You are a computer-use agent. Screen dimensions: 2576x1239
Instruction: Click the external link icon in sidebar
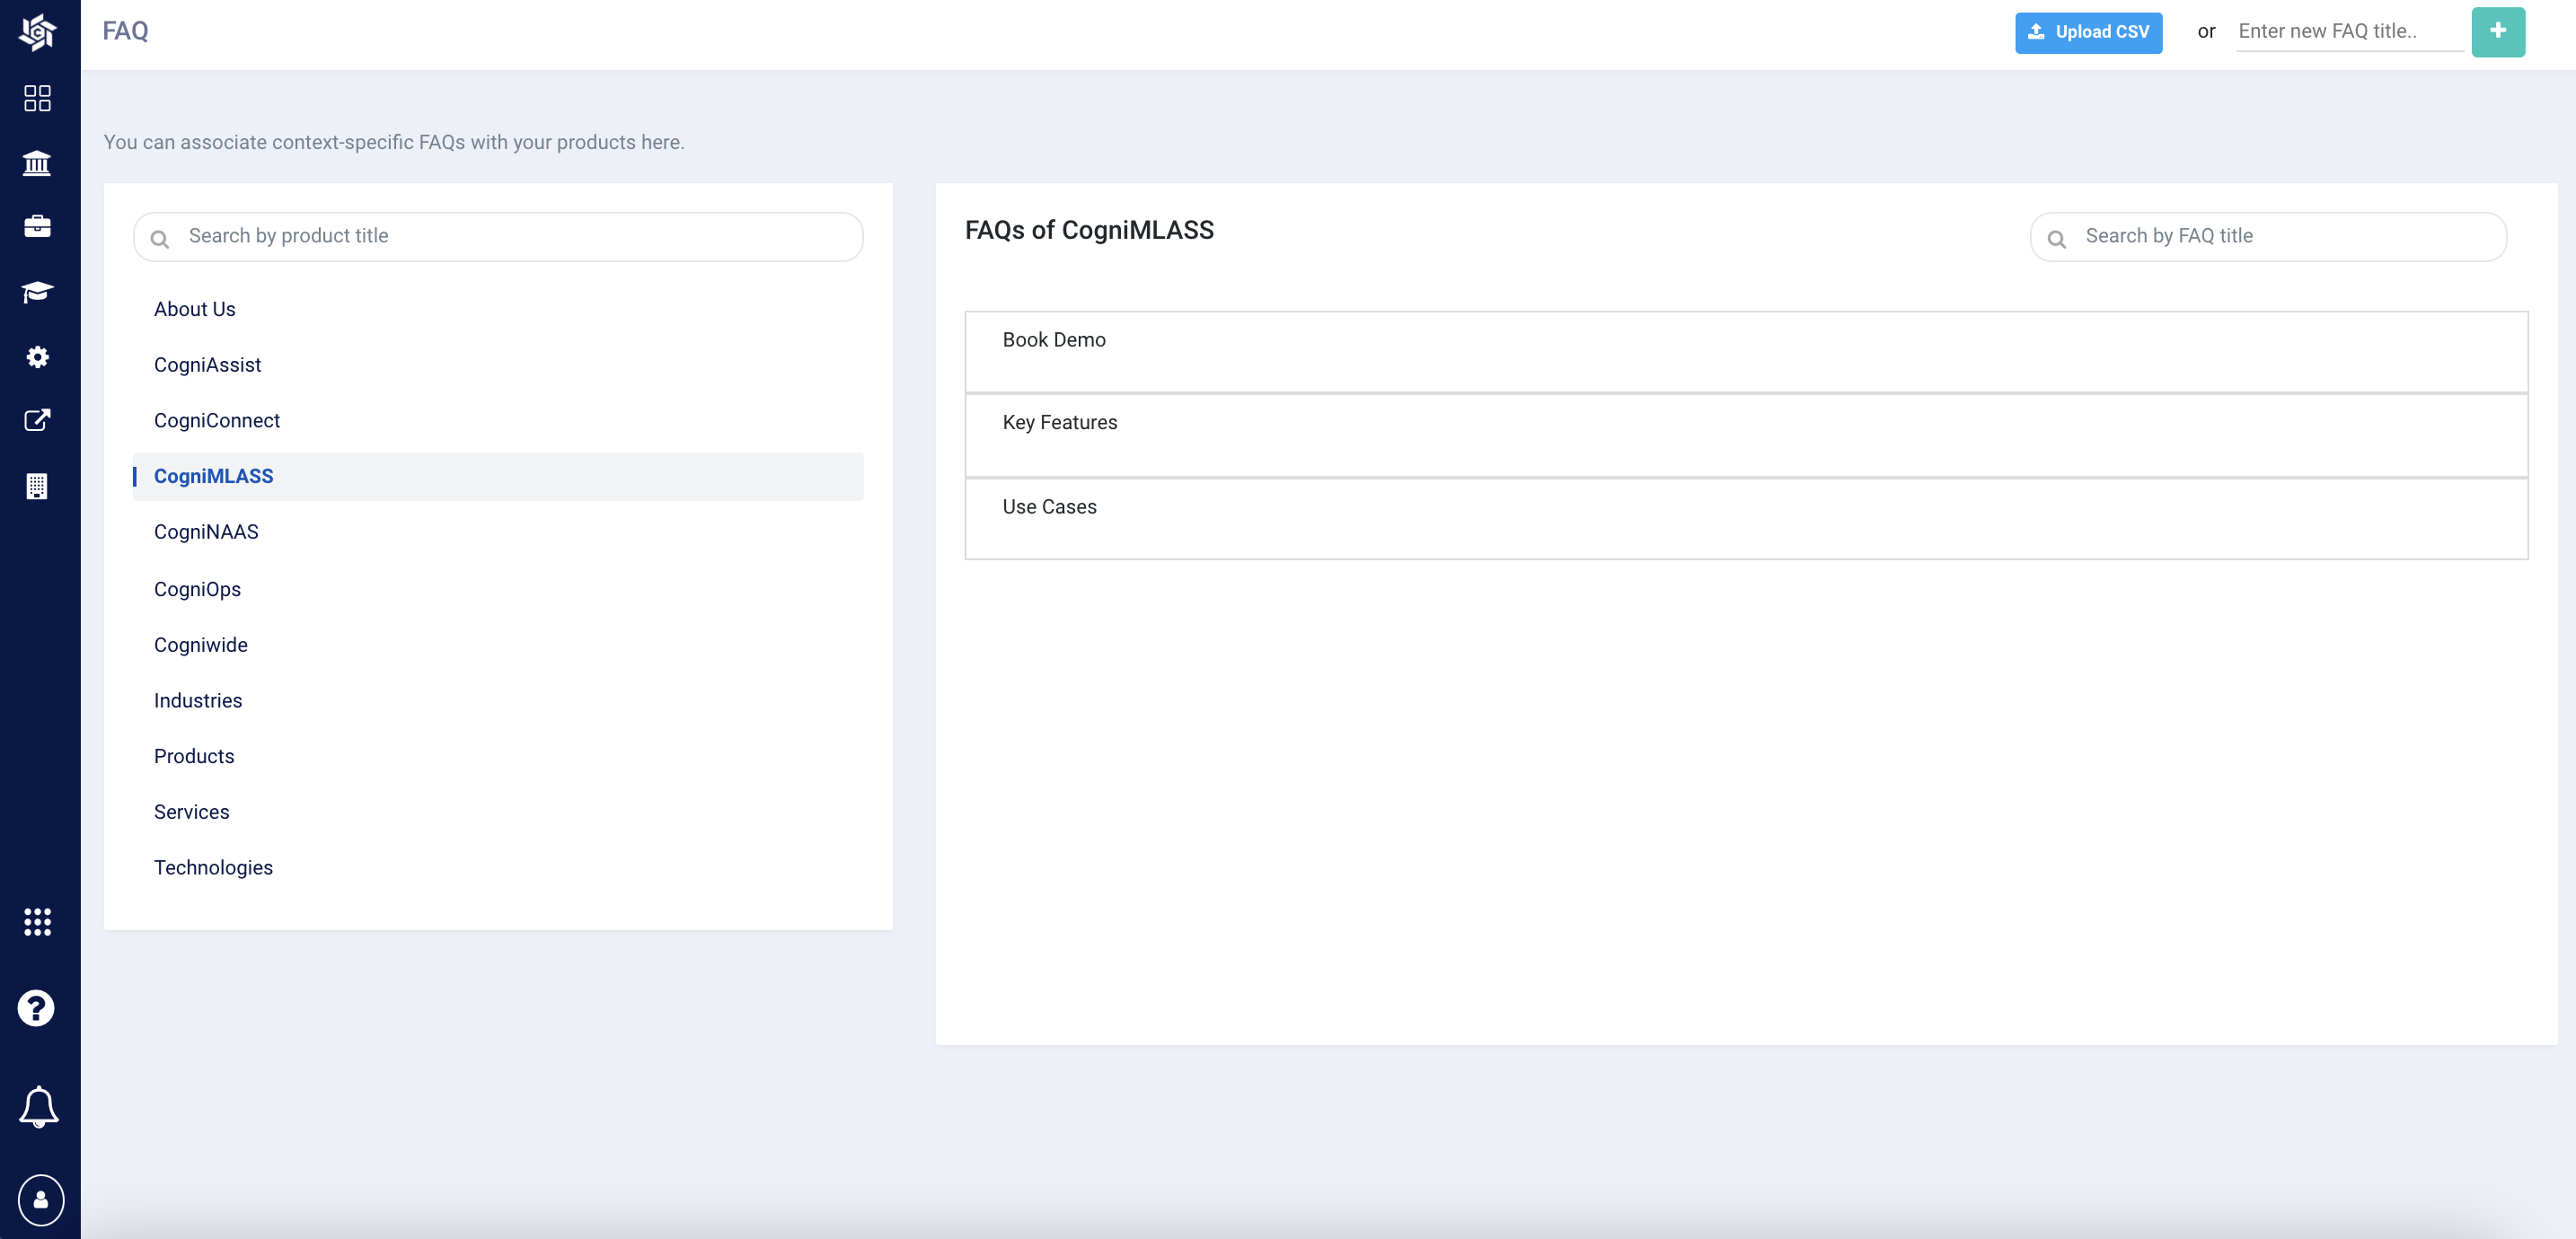point(37,421)
